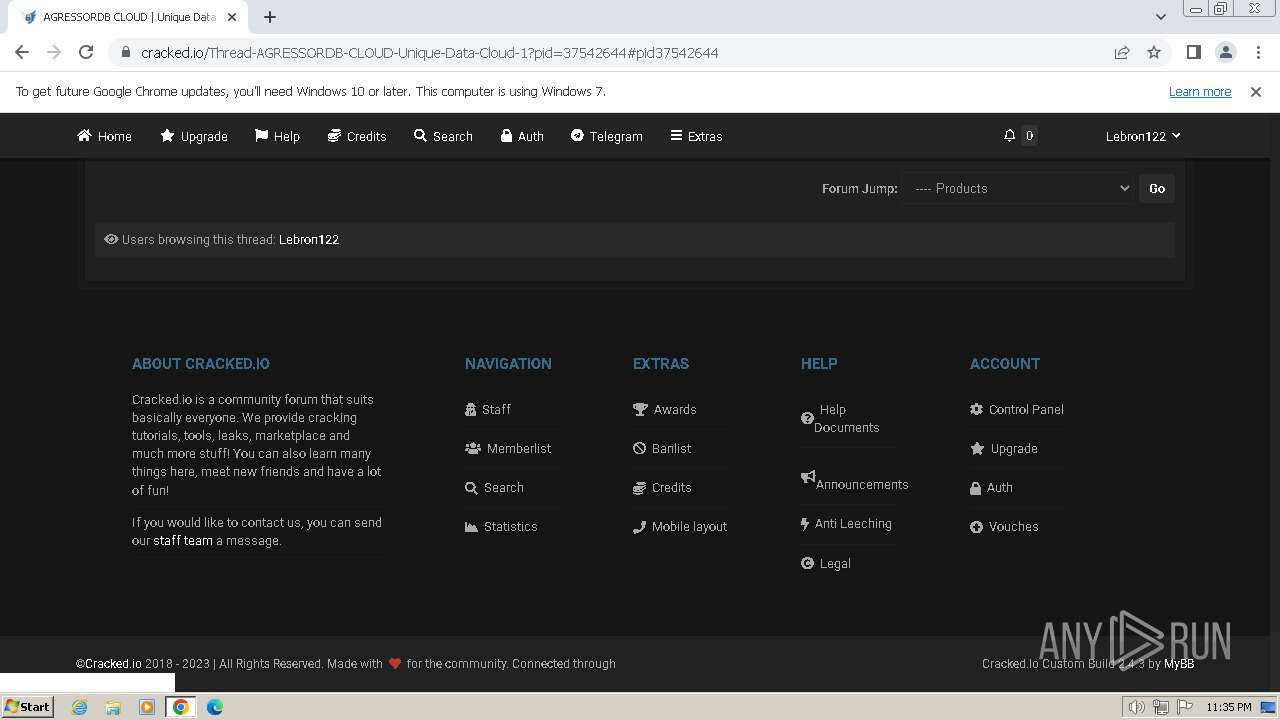Click the taskbar clock 11:35 PM

tap(1228, 707)
